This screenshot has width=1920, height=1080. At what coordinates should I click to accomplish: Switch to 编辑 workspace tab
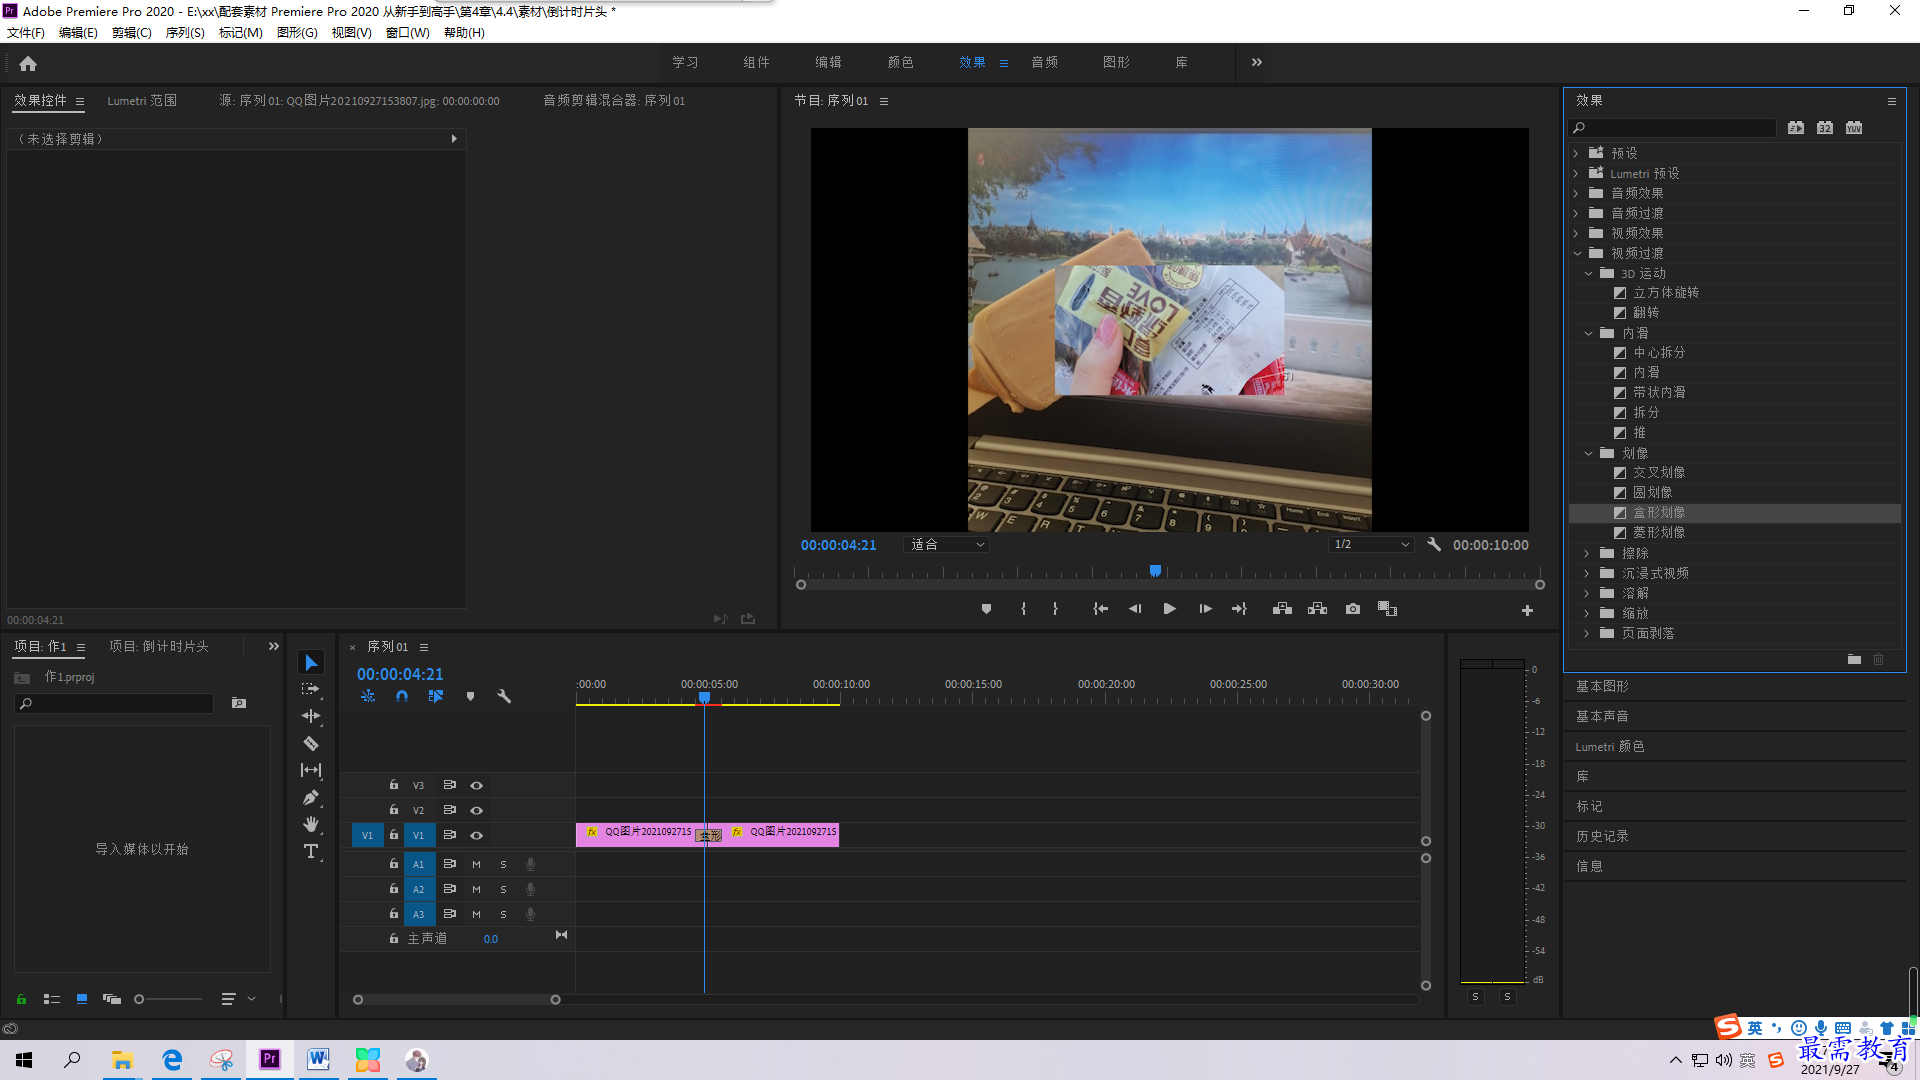tap(828, 62)
